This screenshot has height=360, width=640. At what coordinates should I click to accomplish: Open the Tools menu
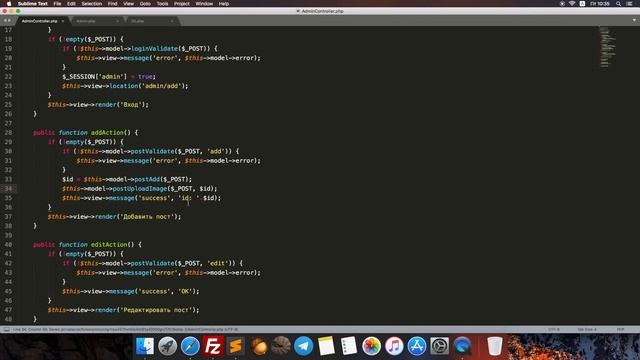point(162,4)
